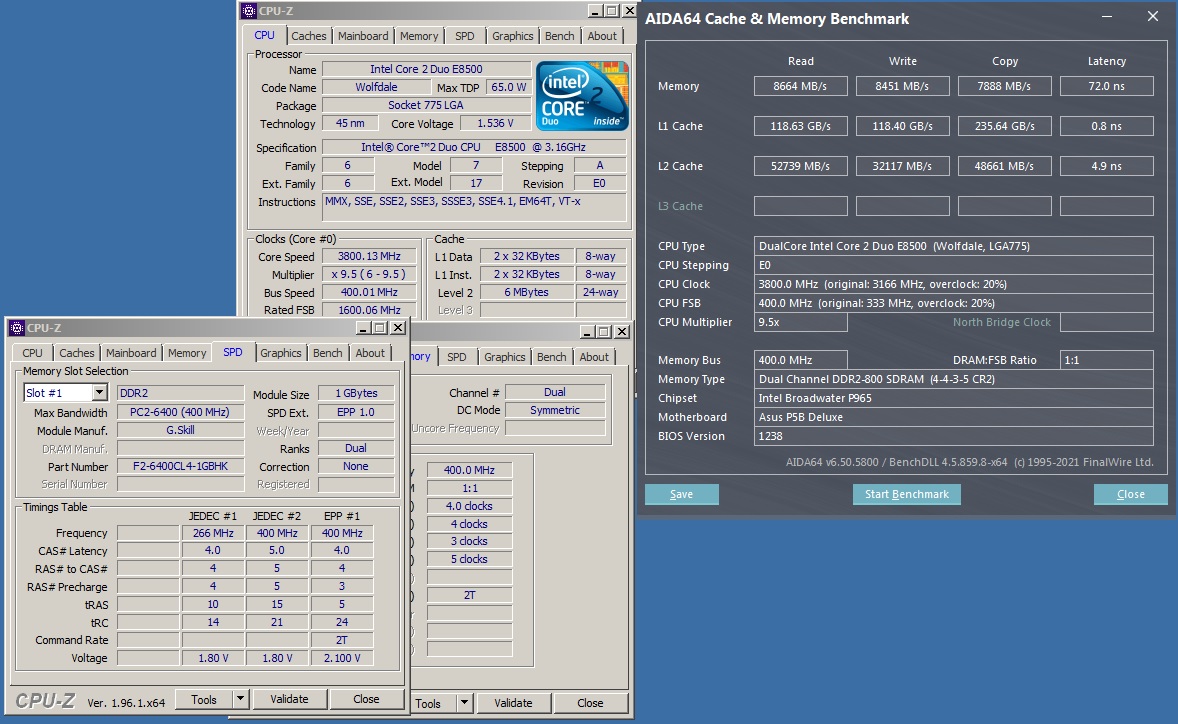The image size is (1178, 724).
Task: Click Tools button in the SPD window
Action: coord(204,699)
